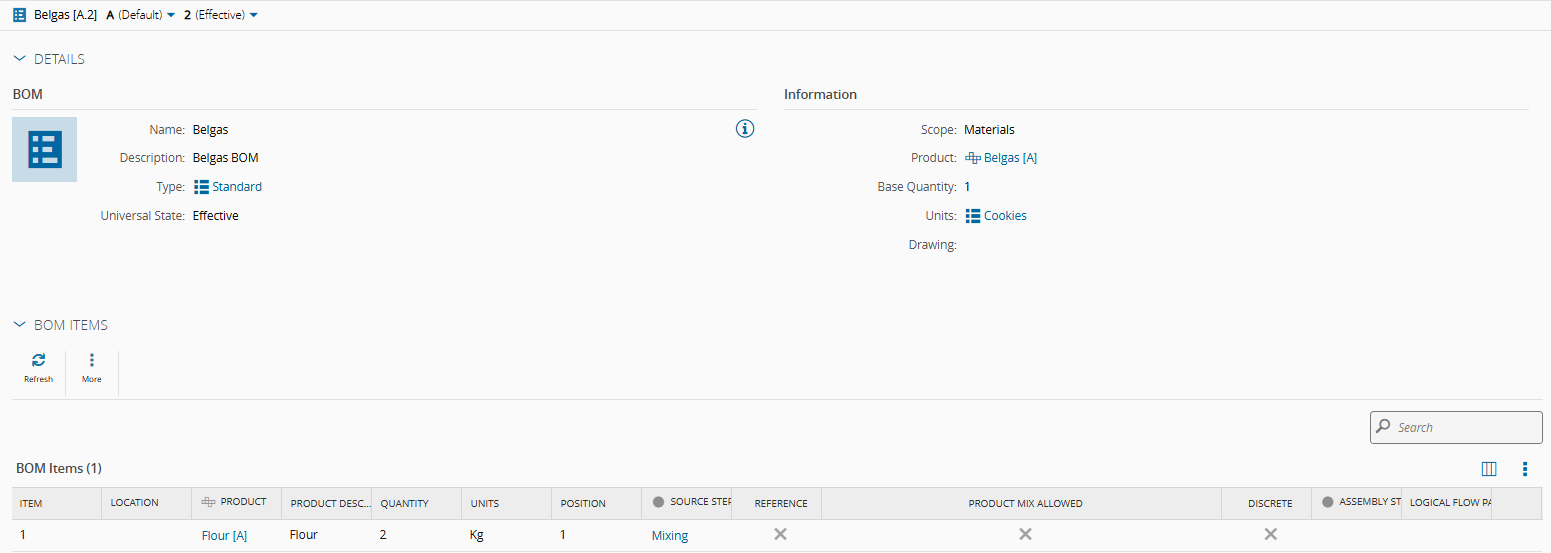The height and width of the screenshot is (553, 1551).
Task: Sort by the PRODUCT MIX ALLOWED column header
Action: click(x=1022, y=503)
